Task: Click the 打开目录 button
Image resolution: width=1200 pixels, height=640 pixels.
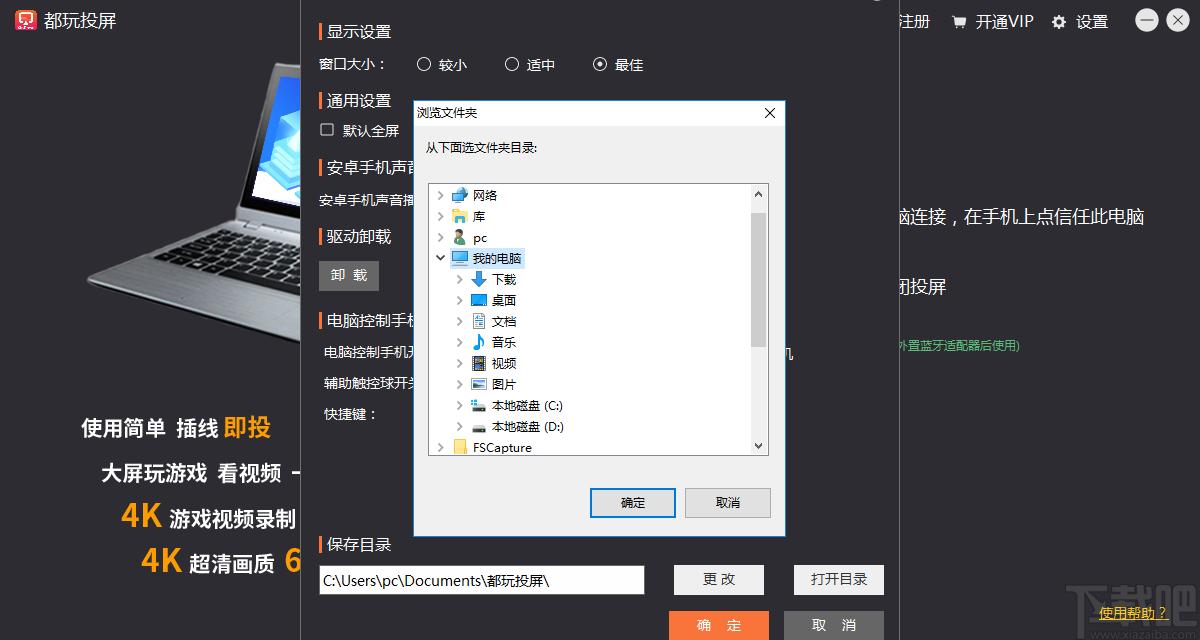Action: (x=839, y=579)
